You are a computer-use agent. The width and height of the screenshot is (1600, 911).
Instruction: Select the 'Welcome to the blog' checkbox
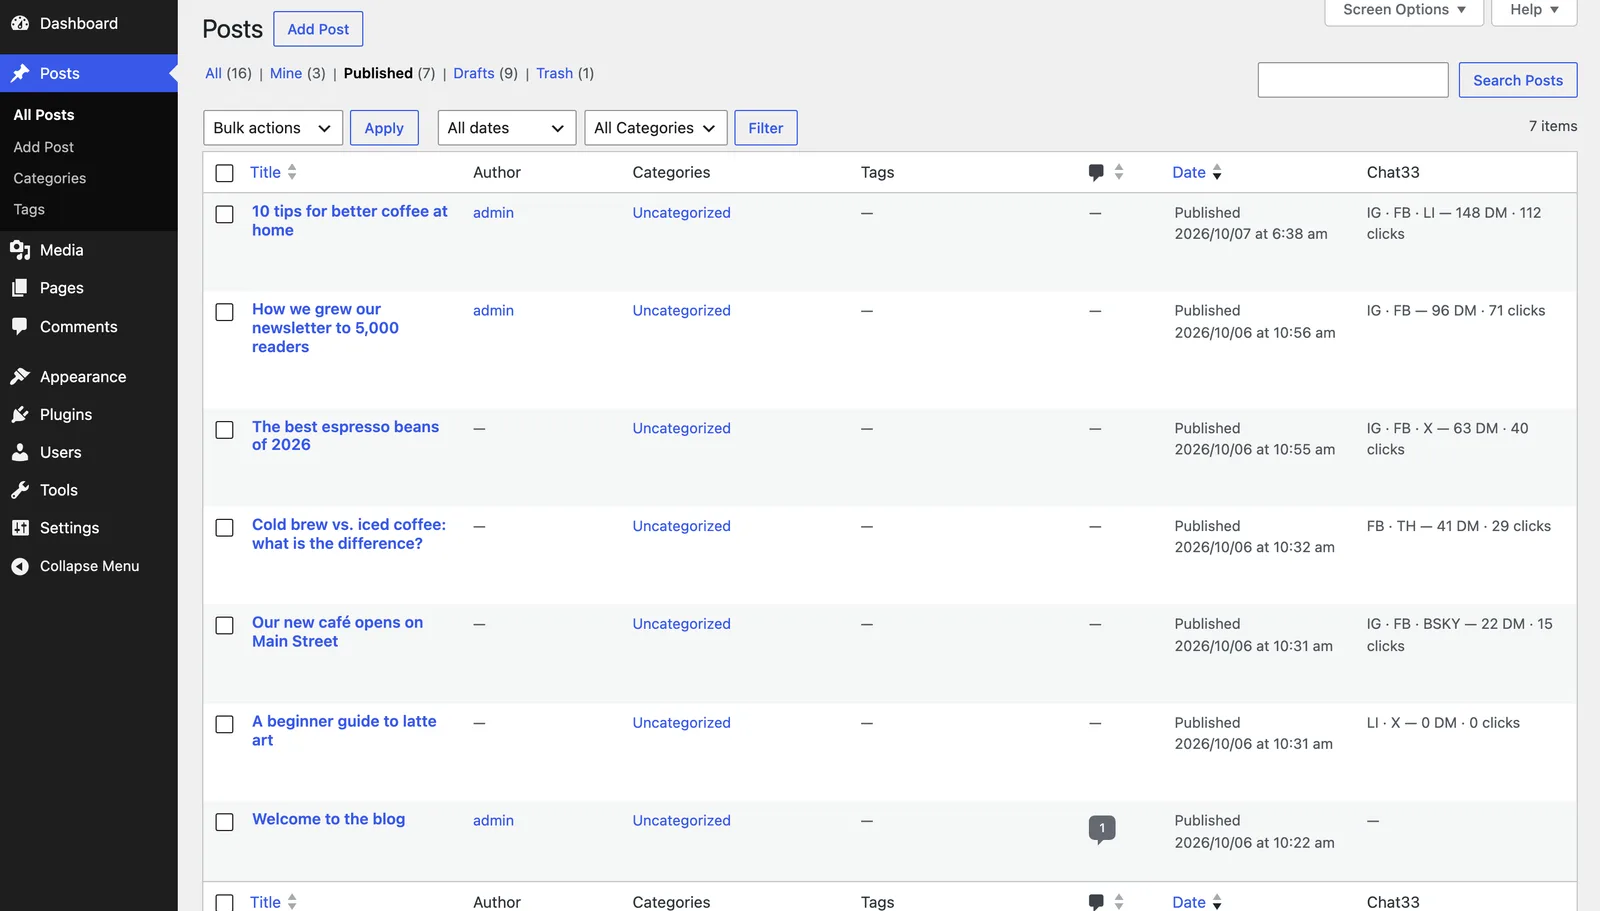click(x=225, y=822)
